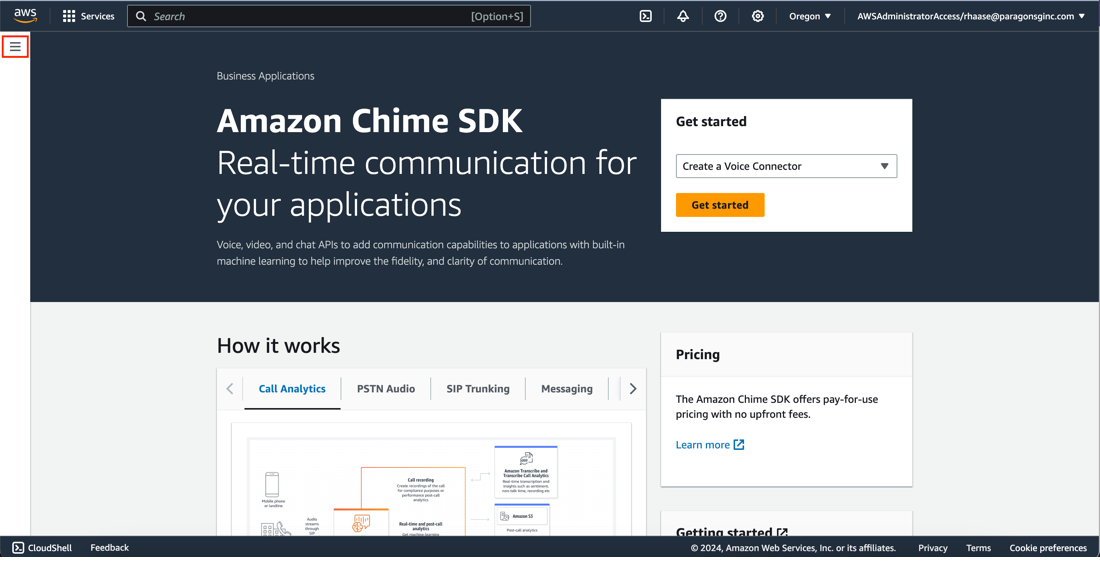Click the magnifier icon in Search
This screenshot has width=1100, height=562.
tap(141, 16)
